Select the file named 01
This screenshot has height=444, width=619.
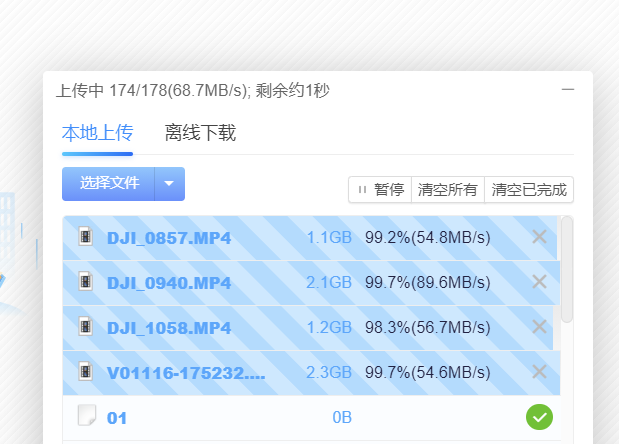(117, 418)
